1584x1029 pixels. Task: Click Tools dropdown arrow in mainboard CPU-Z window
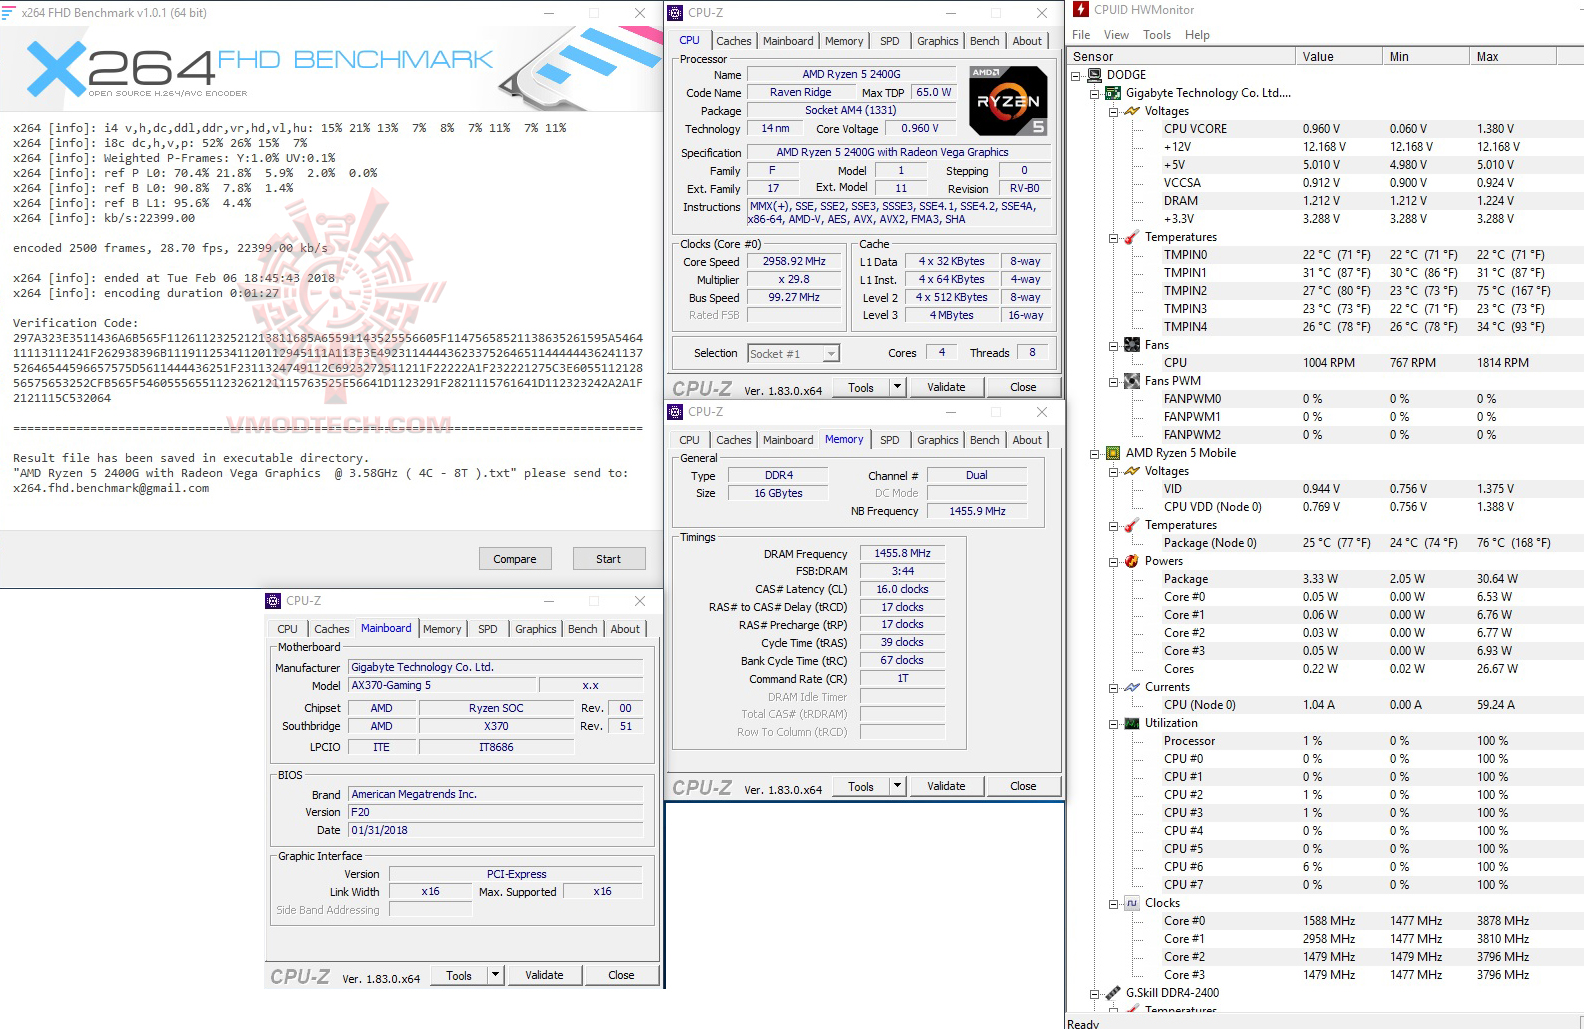tap(495, 975)
